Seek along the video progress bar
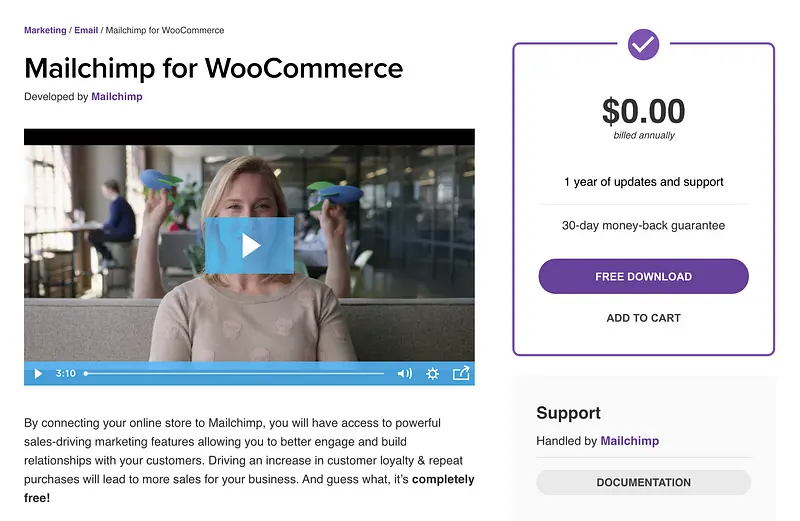This screenshot has height=521, width=800. point(234,374)
